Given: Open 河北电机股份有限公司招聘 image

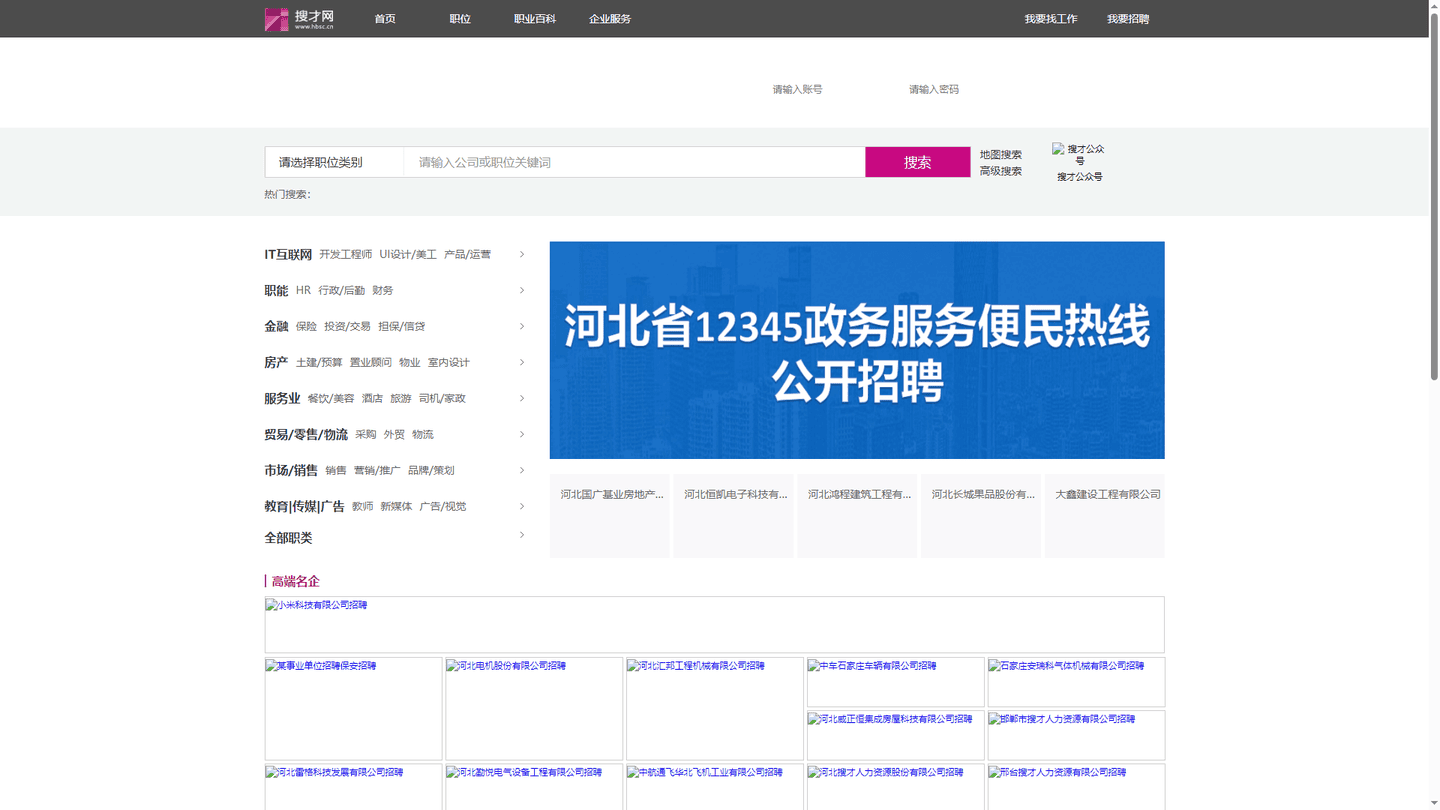Looking at the screenshot, I should tap(534, 709).
